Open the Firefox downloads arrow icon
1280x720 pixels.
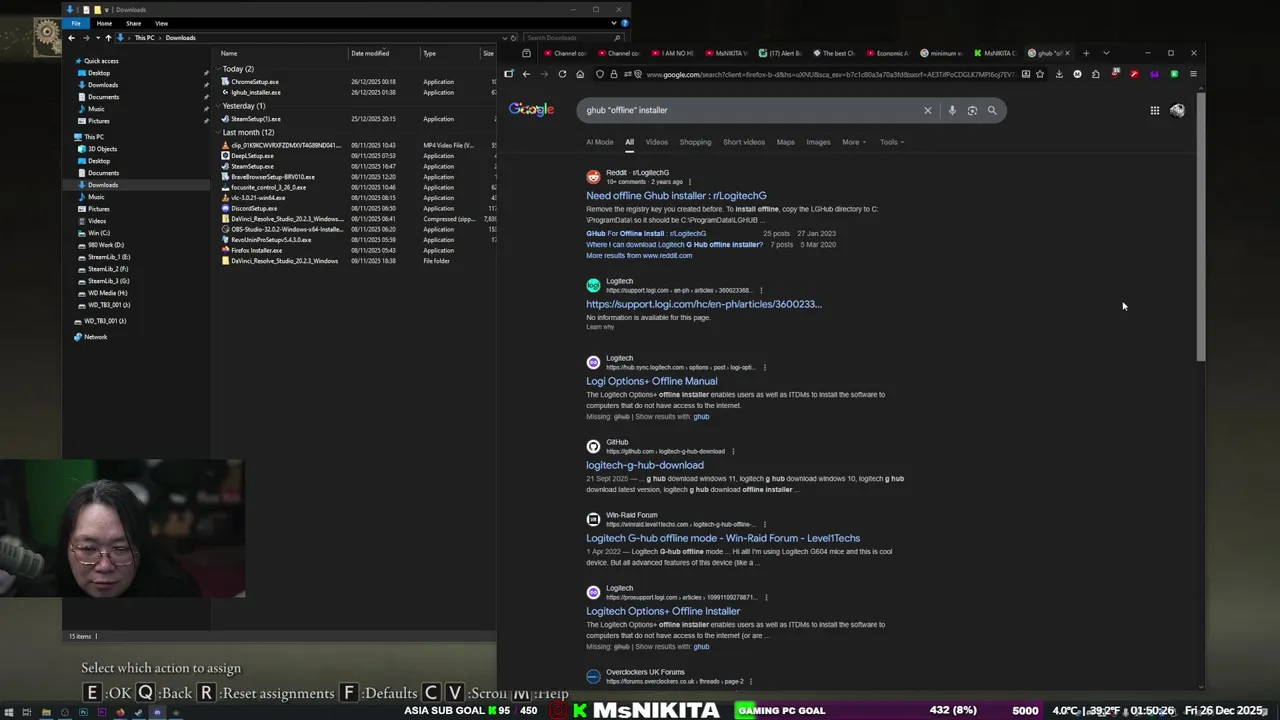[1059, 74]
